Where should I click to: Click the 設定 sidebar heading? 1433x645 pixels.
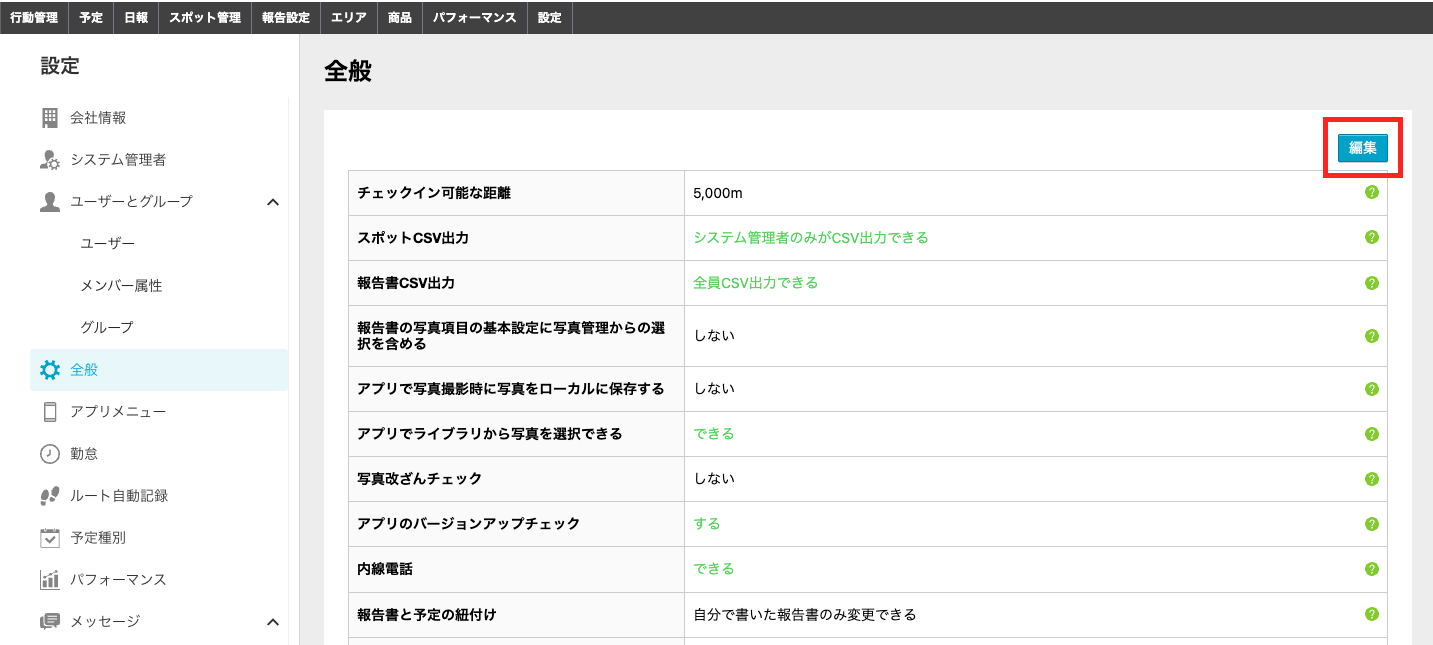click(60, 66)
